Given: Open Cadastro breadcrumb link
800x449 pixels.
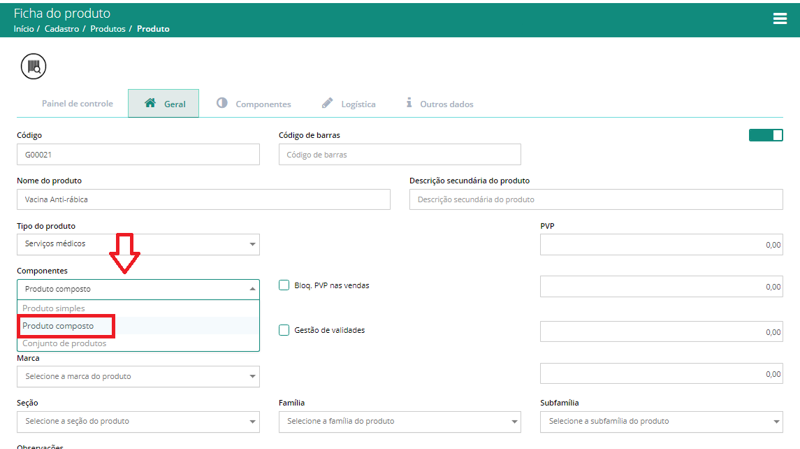Looking at the screenshot, I should point(62,29).
